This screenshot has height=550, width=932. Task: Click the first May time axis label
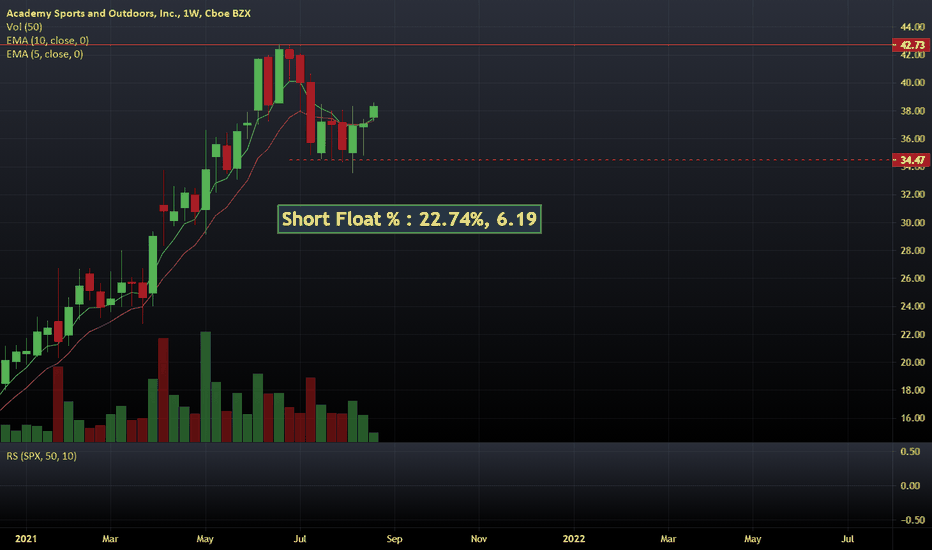click(x=205, y=539)
